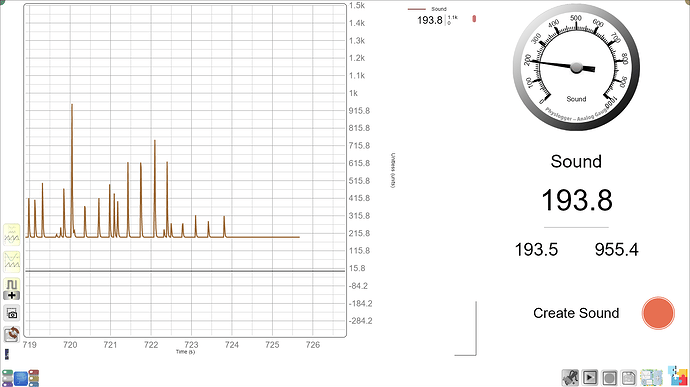The width and height of the screenshot is (690, 387).
Task: Click the Sound legend line color
Action: [416, 9]
